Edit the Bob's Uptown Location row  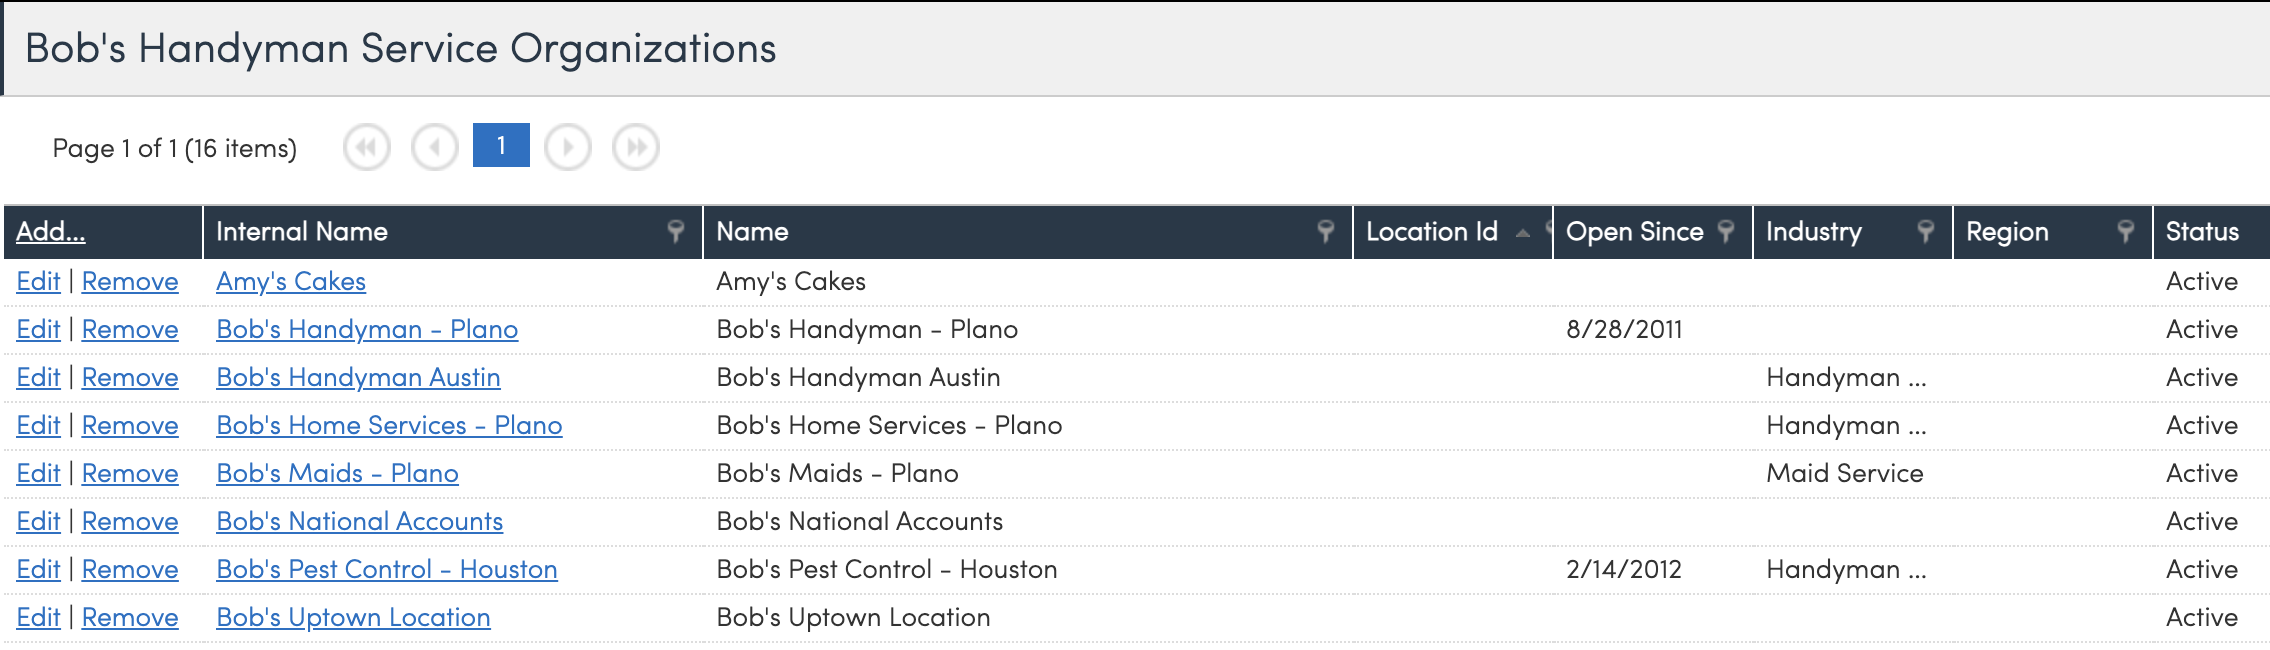coord(38,618)
